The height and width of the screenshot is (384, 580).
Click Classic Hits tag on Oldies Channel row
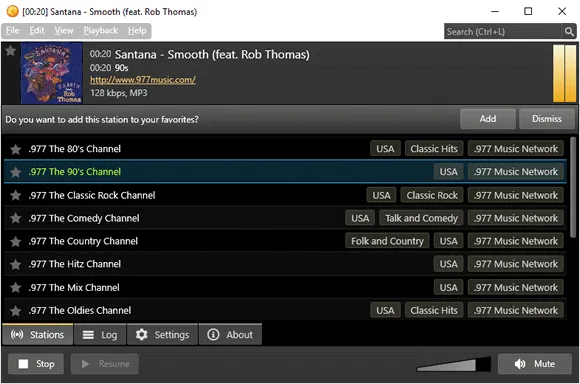tap(434, 311)
